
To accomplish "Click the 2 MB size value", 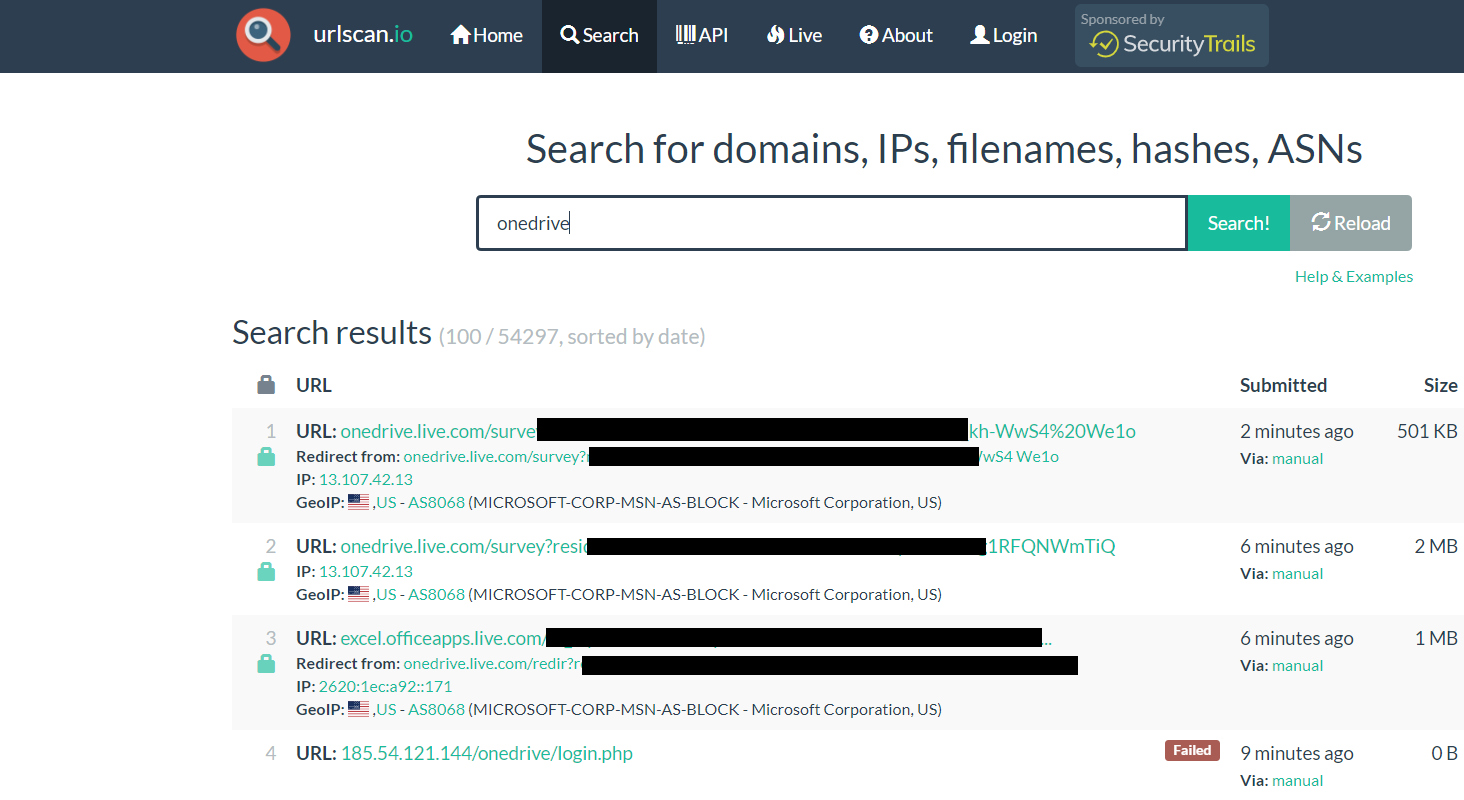I will [x=1436, y=546].
